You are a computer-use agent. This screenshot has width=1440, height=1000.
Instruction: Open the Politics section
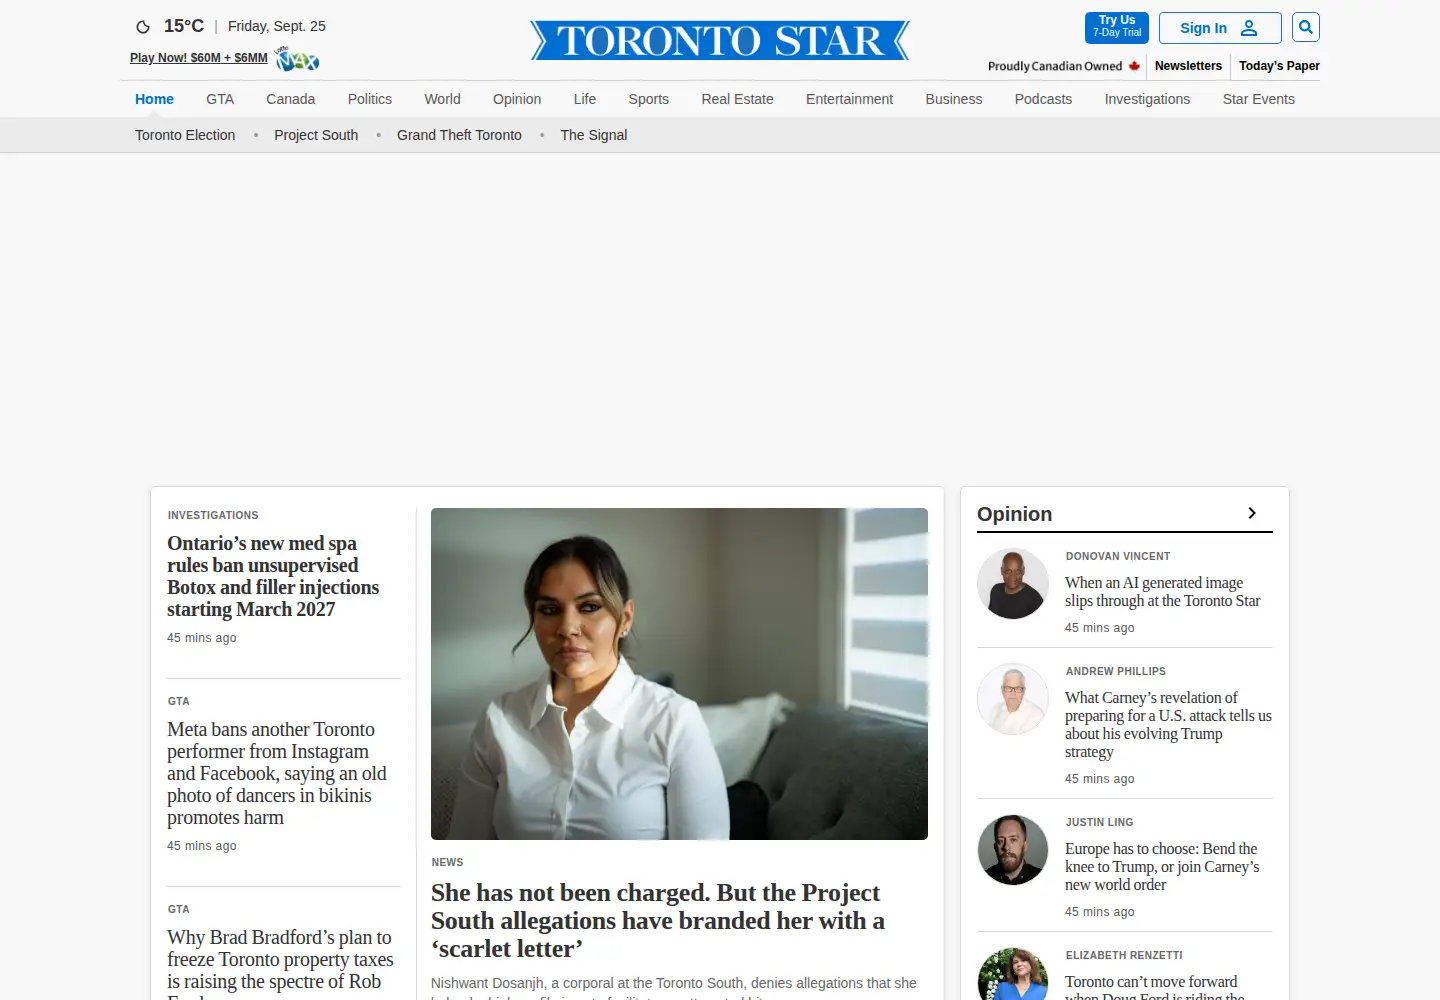point(370,99)
